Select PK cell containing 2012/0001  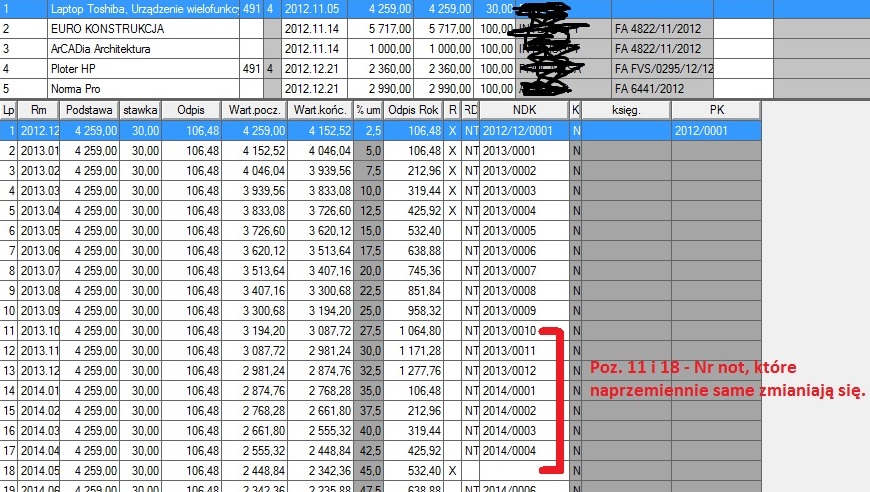point(716,131)
